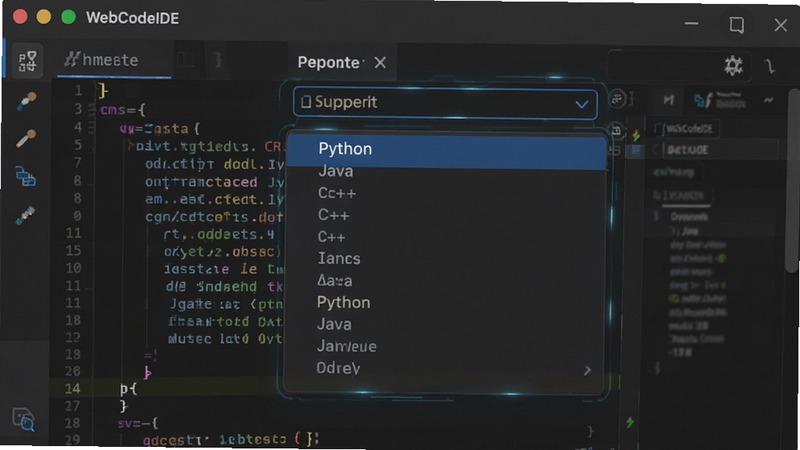Click the curved arrow icon right of the gear
Screen dimensions: 800x450
[770, 66]
